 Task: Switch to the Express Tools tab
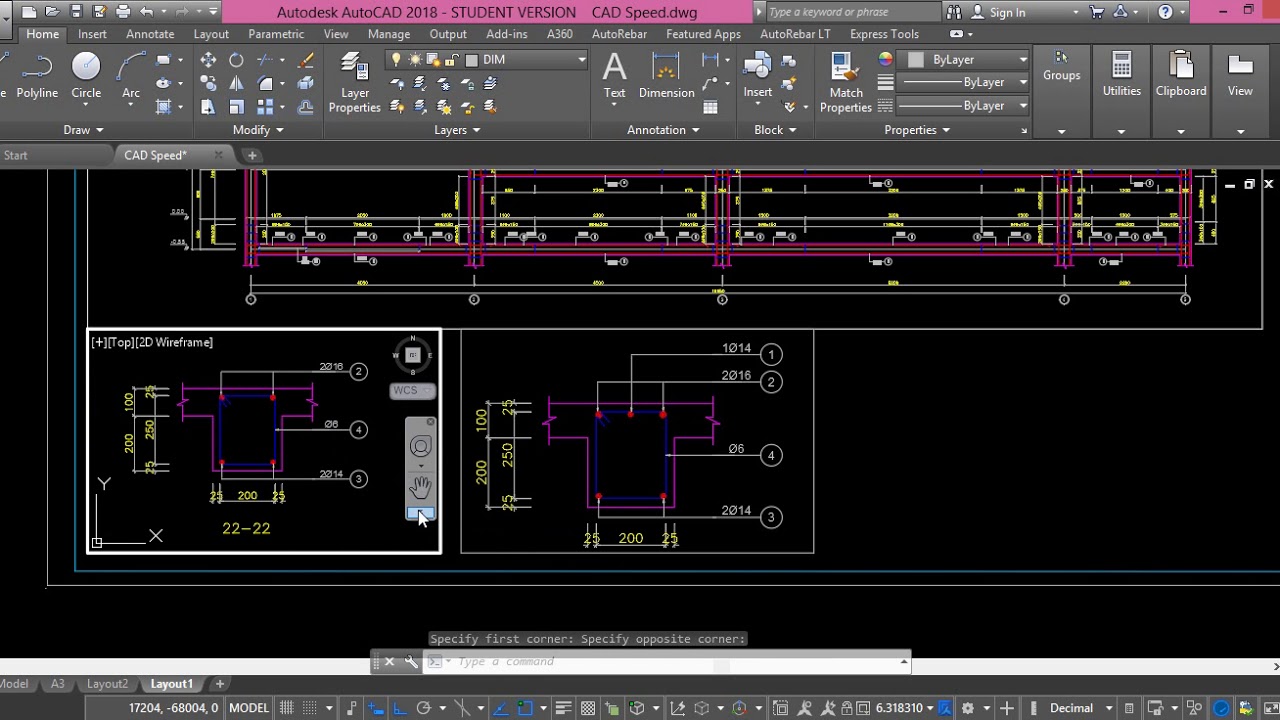coord(884,34)
